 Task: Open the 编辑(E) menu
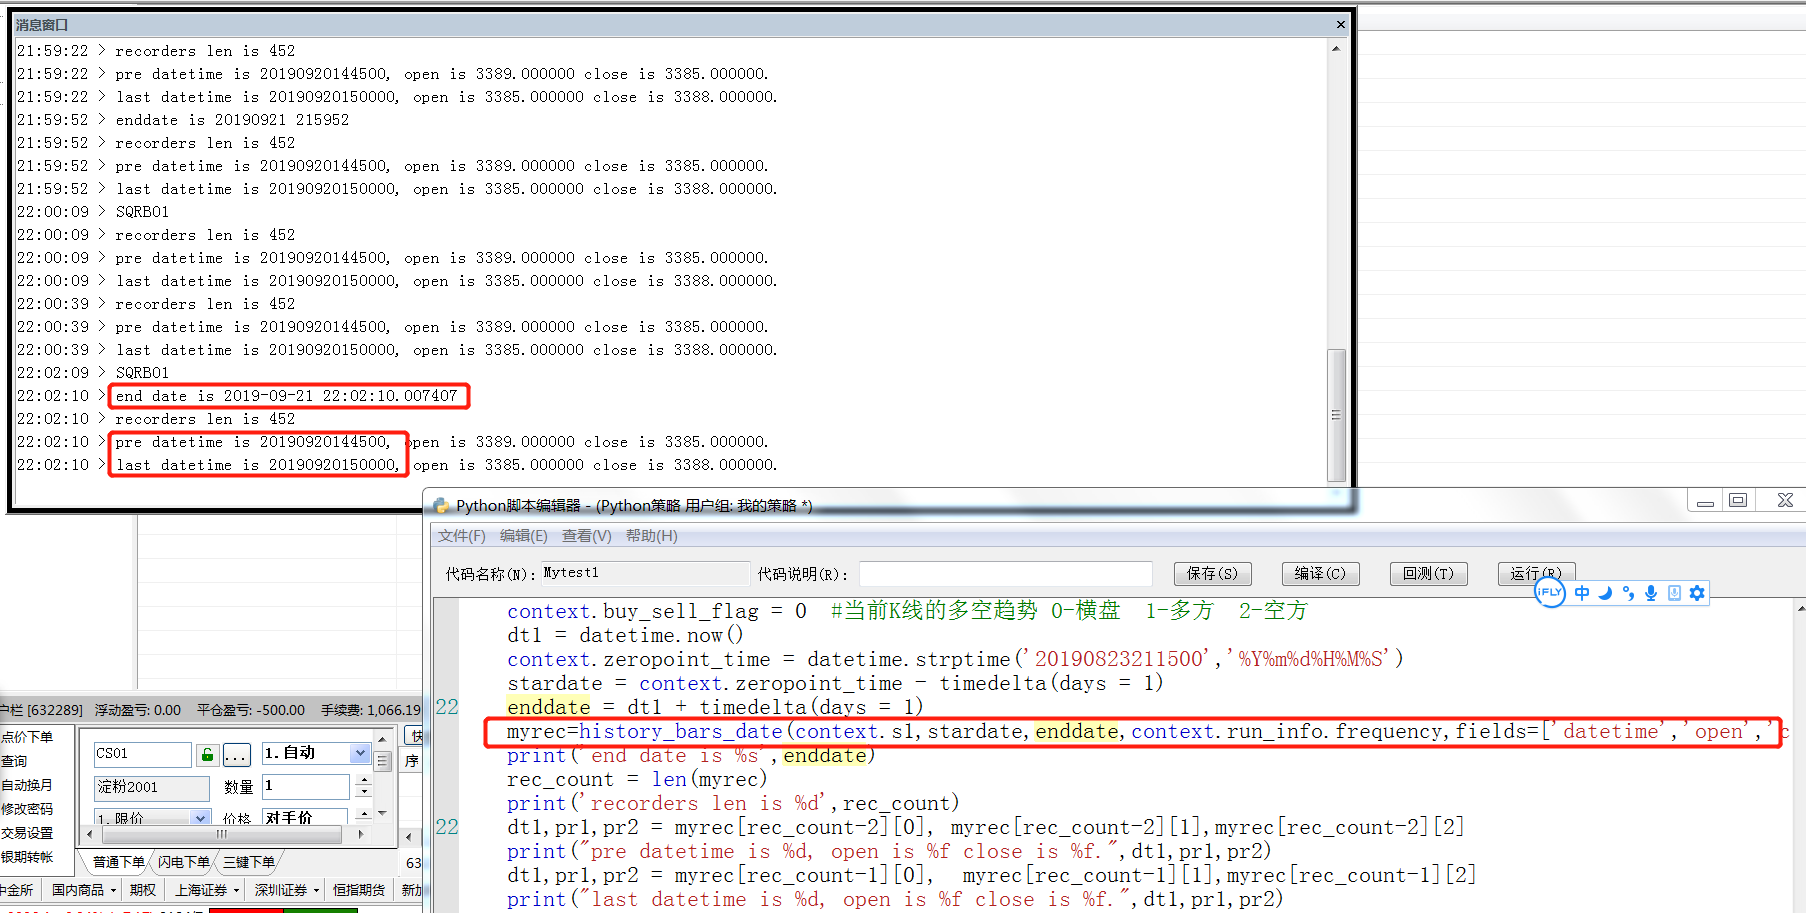pyautogui.click(x=523, y=536)
